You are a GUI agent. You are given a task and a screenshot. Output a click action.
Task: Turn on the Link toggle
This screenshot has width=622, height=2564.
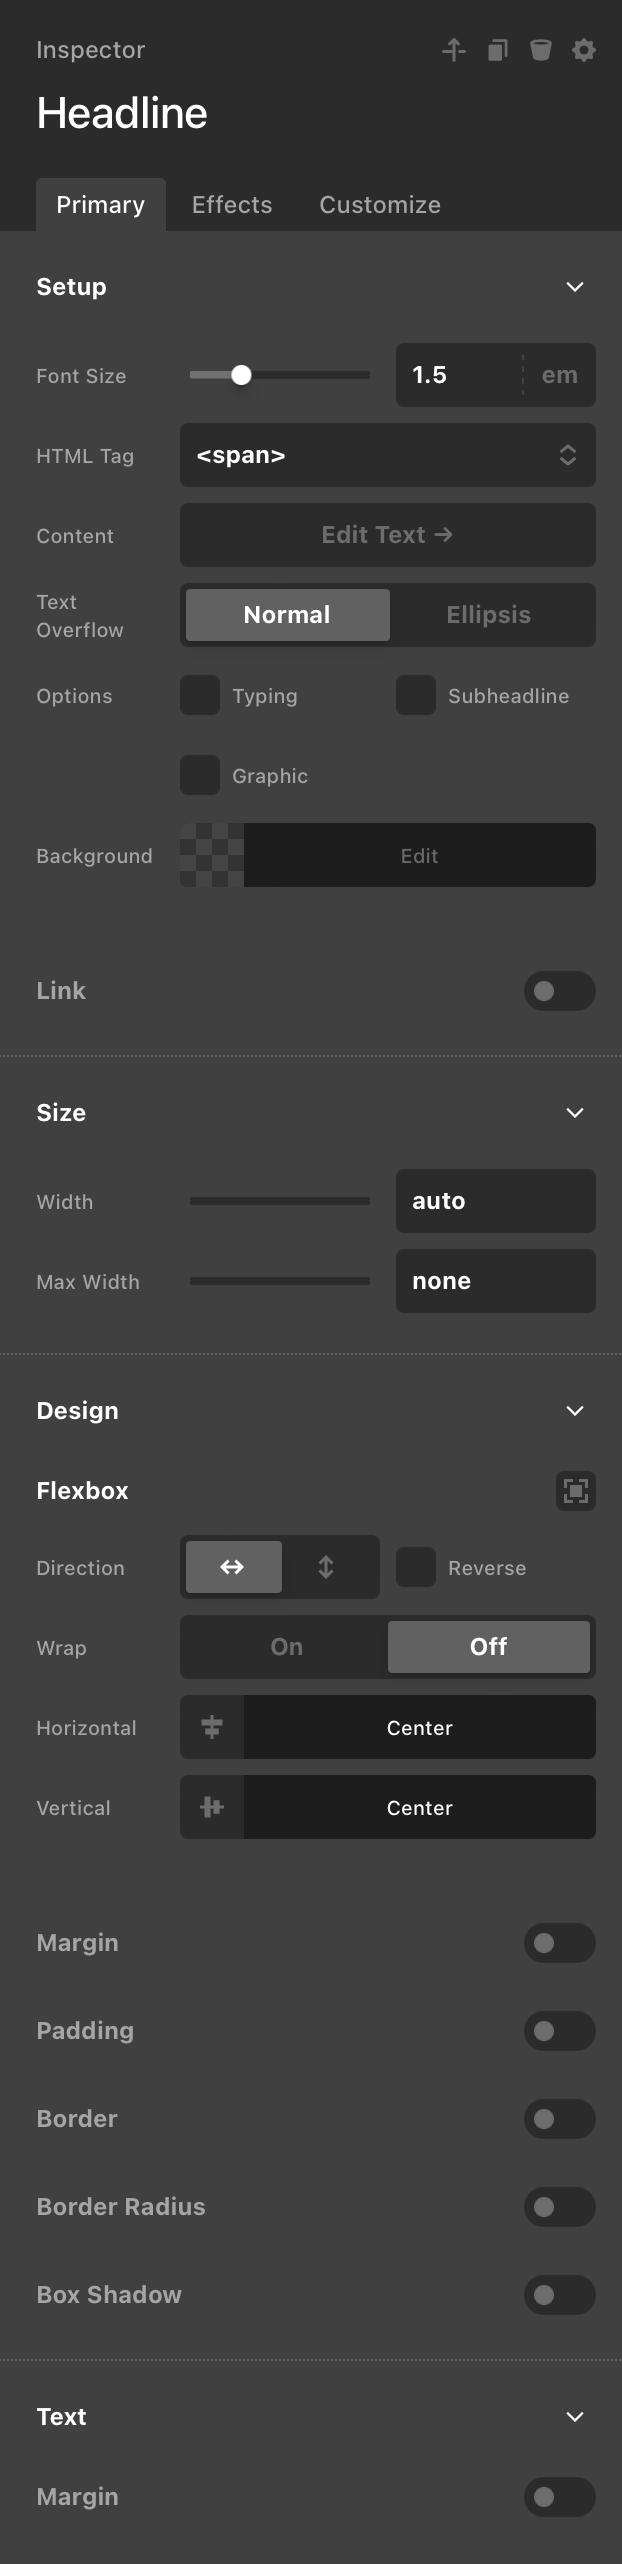pyautogui.click(x=559, y=991)
